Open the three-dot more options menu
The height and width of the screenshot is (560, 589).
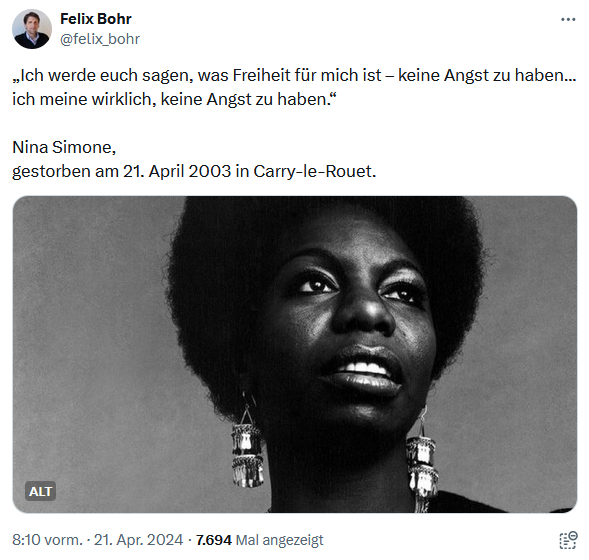pos(568,20)
